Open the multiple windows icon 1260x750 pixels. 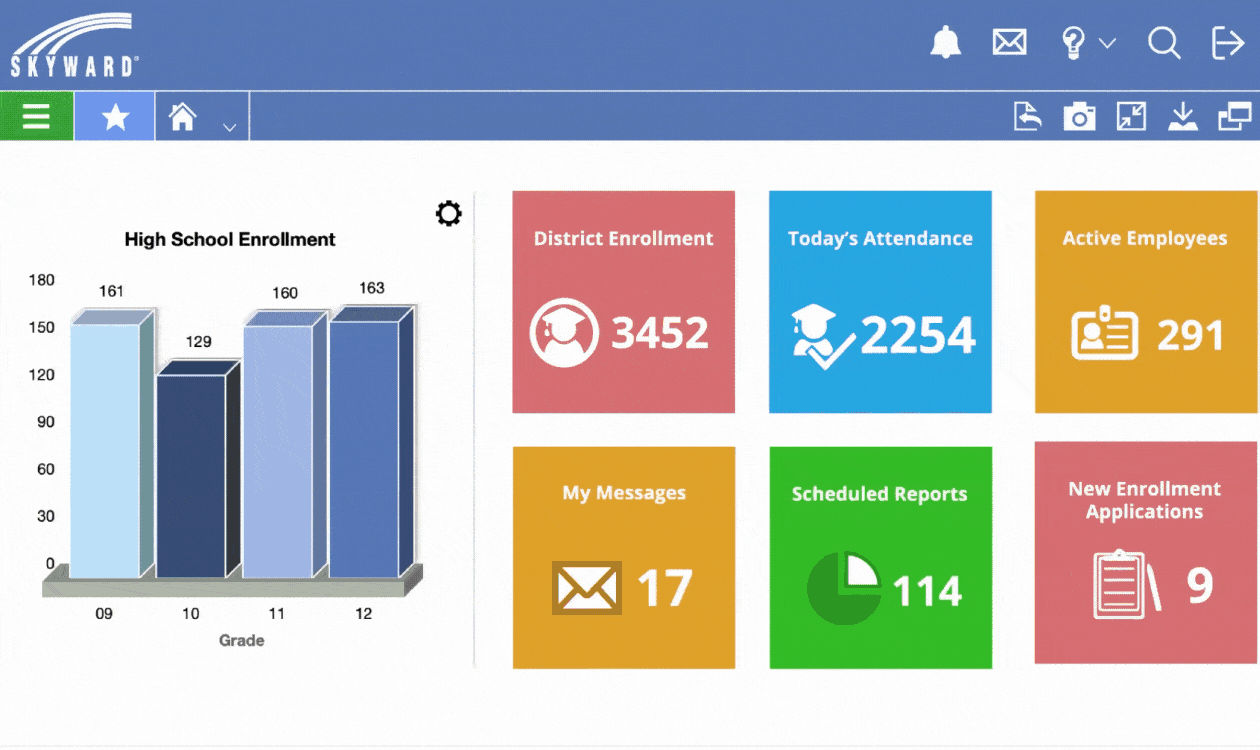(1235, 117)
